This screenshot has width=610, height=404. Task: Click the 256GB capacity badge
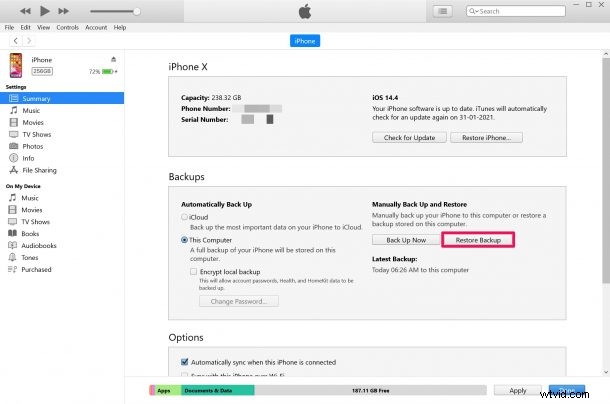42,71
